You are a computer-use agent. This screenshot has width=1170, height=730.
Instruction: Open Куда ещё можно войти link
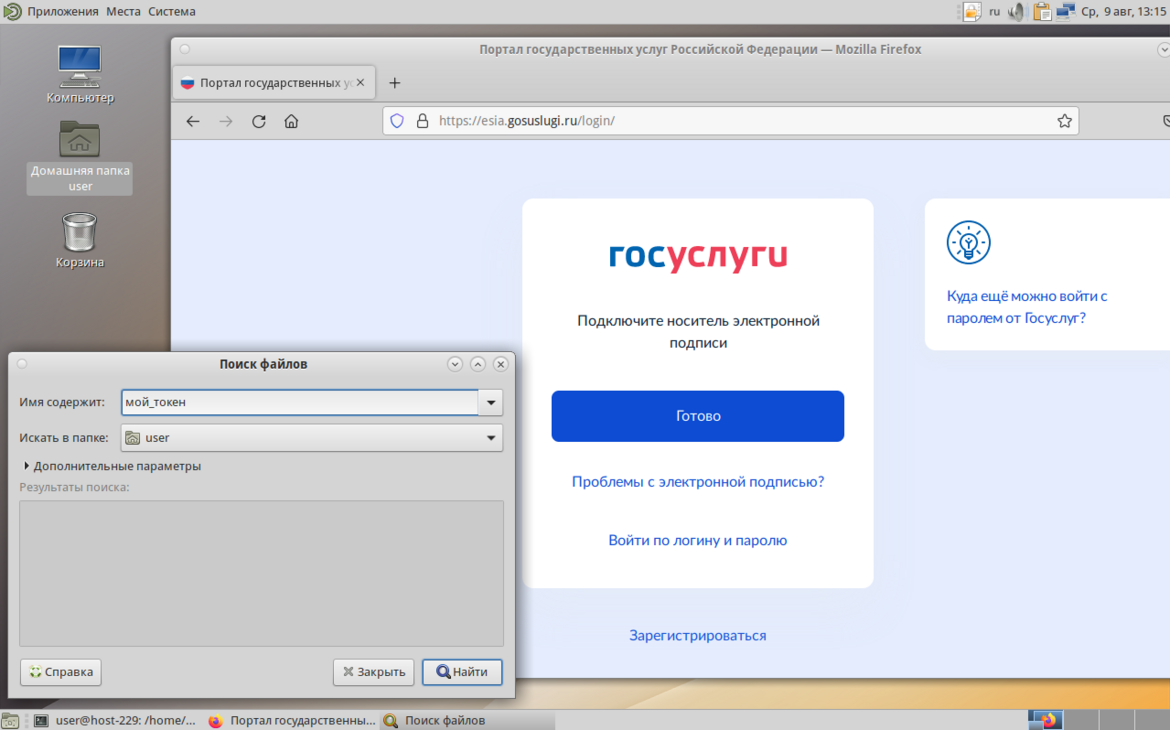[x=1027, y=307]
